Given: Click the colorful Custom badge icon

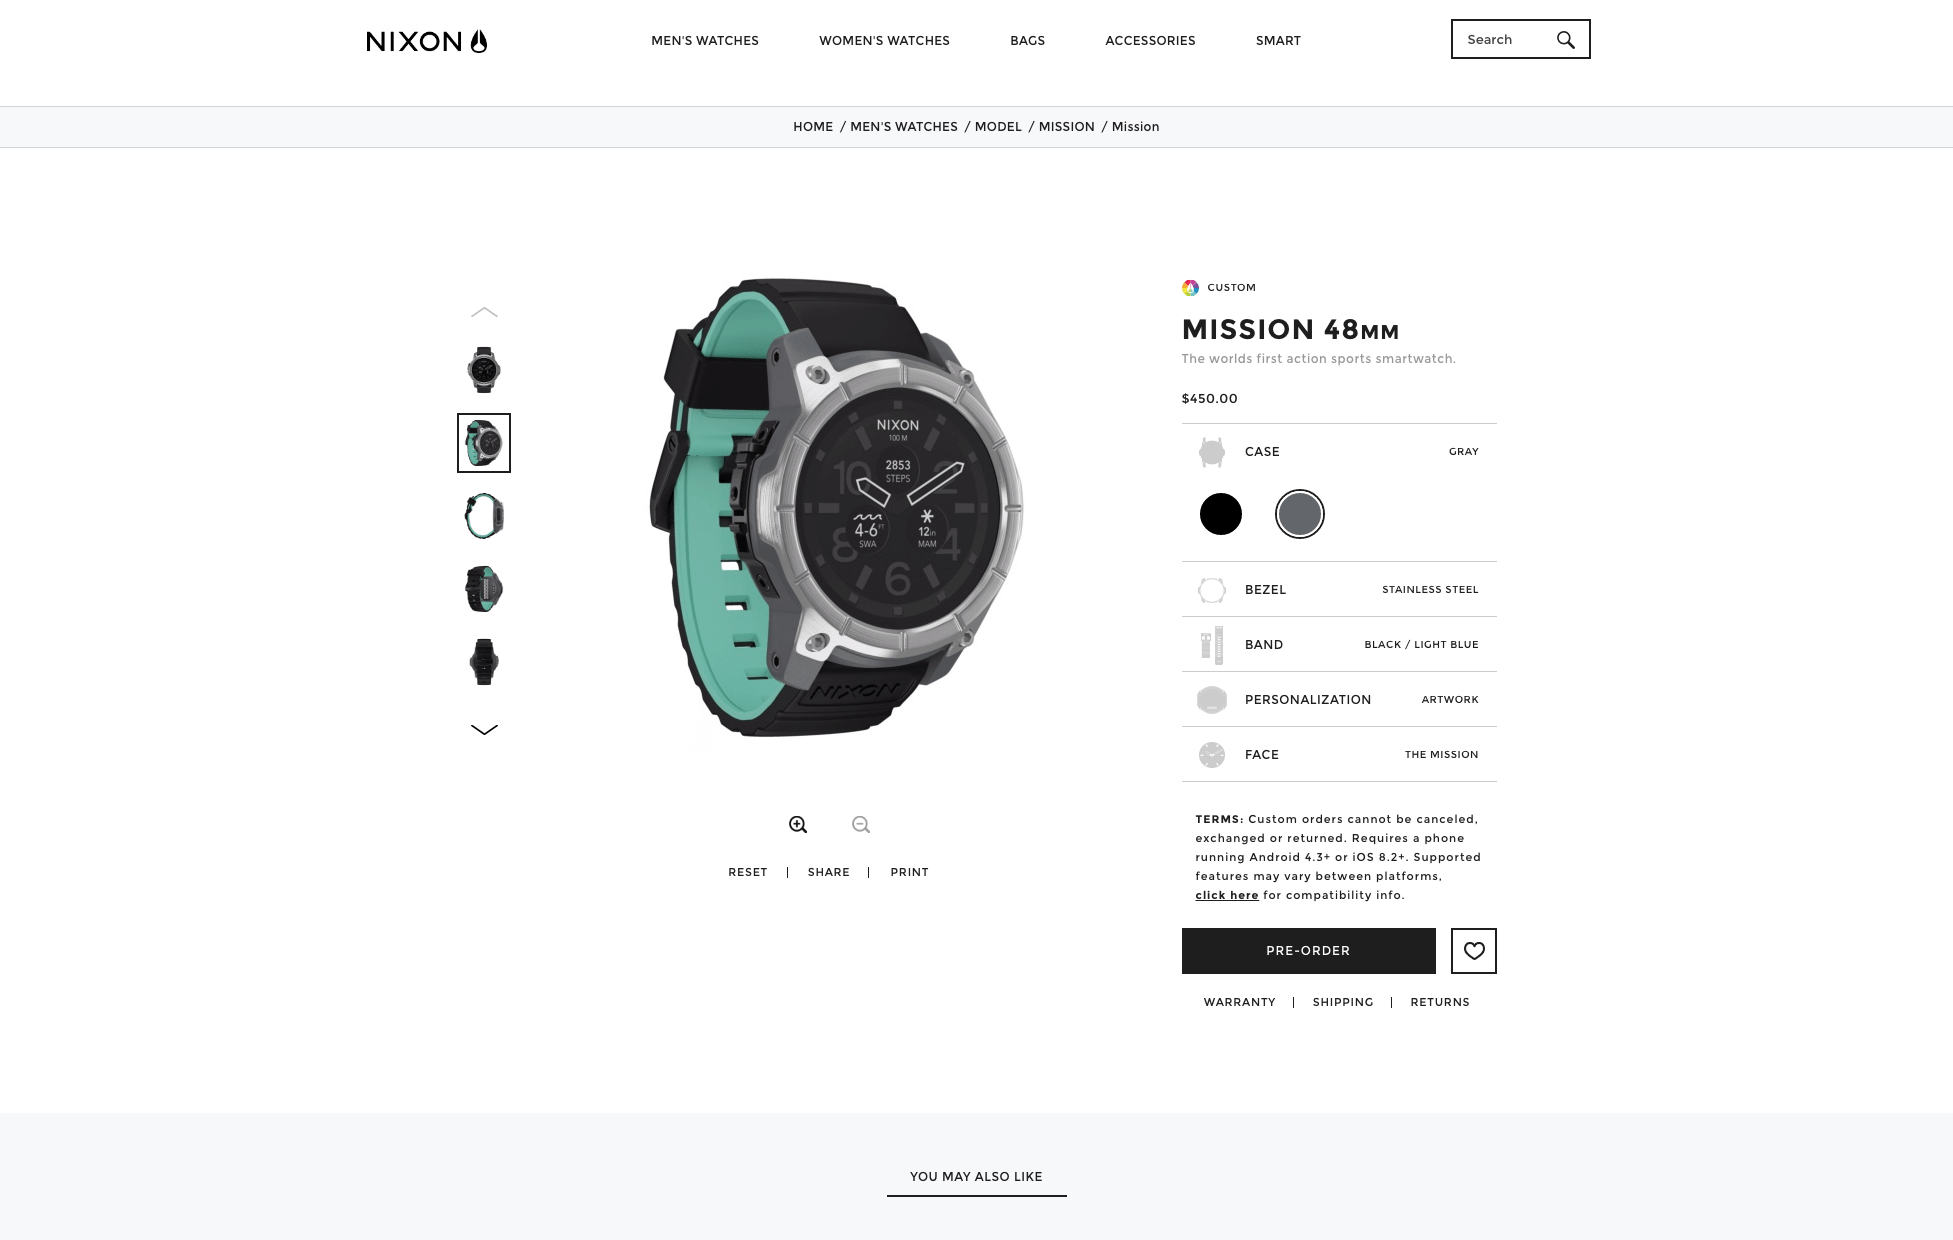Looking at the screenshot, I should tap(1190, 288).
